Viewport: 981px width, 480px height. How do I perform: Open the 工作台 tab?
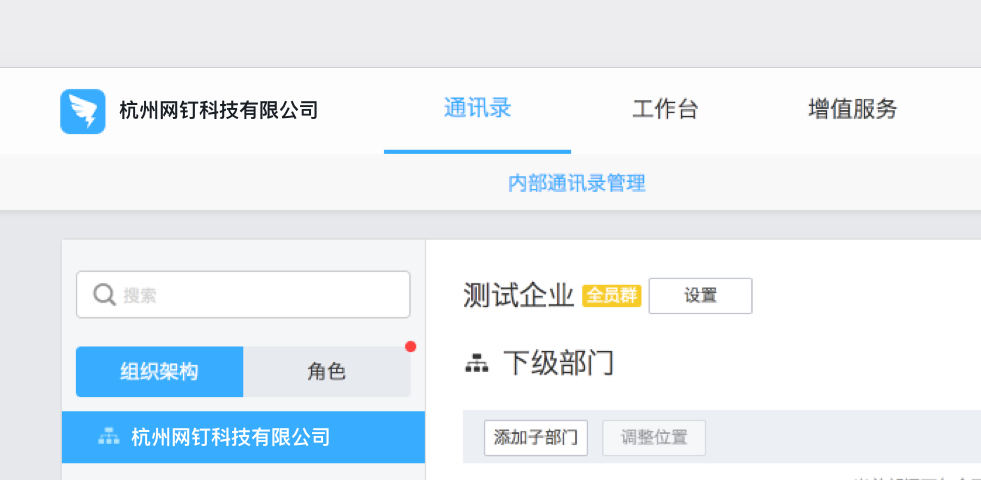click(x=665, y=109)
